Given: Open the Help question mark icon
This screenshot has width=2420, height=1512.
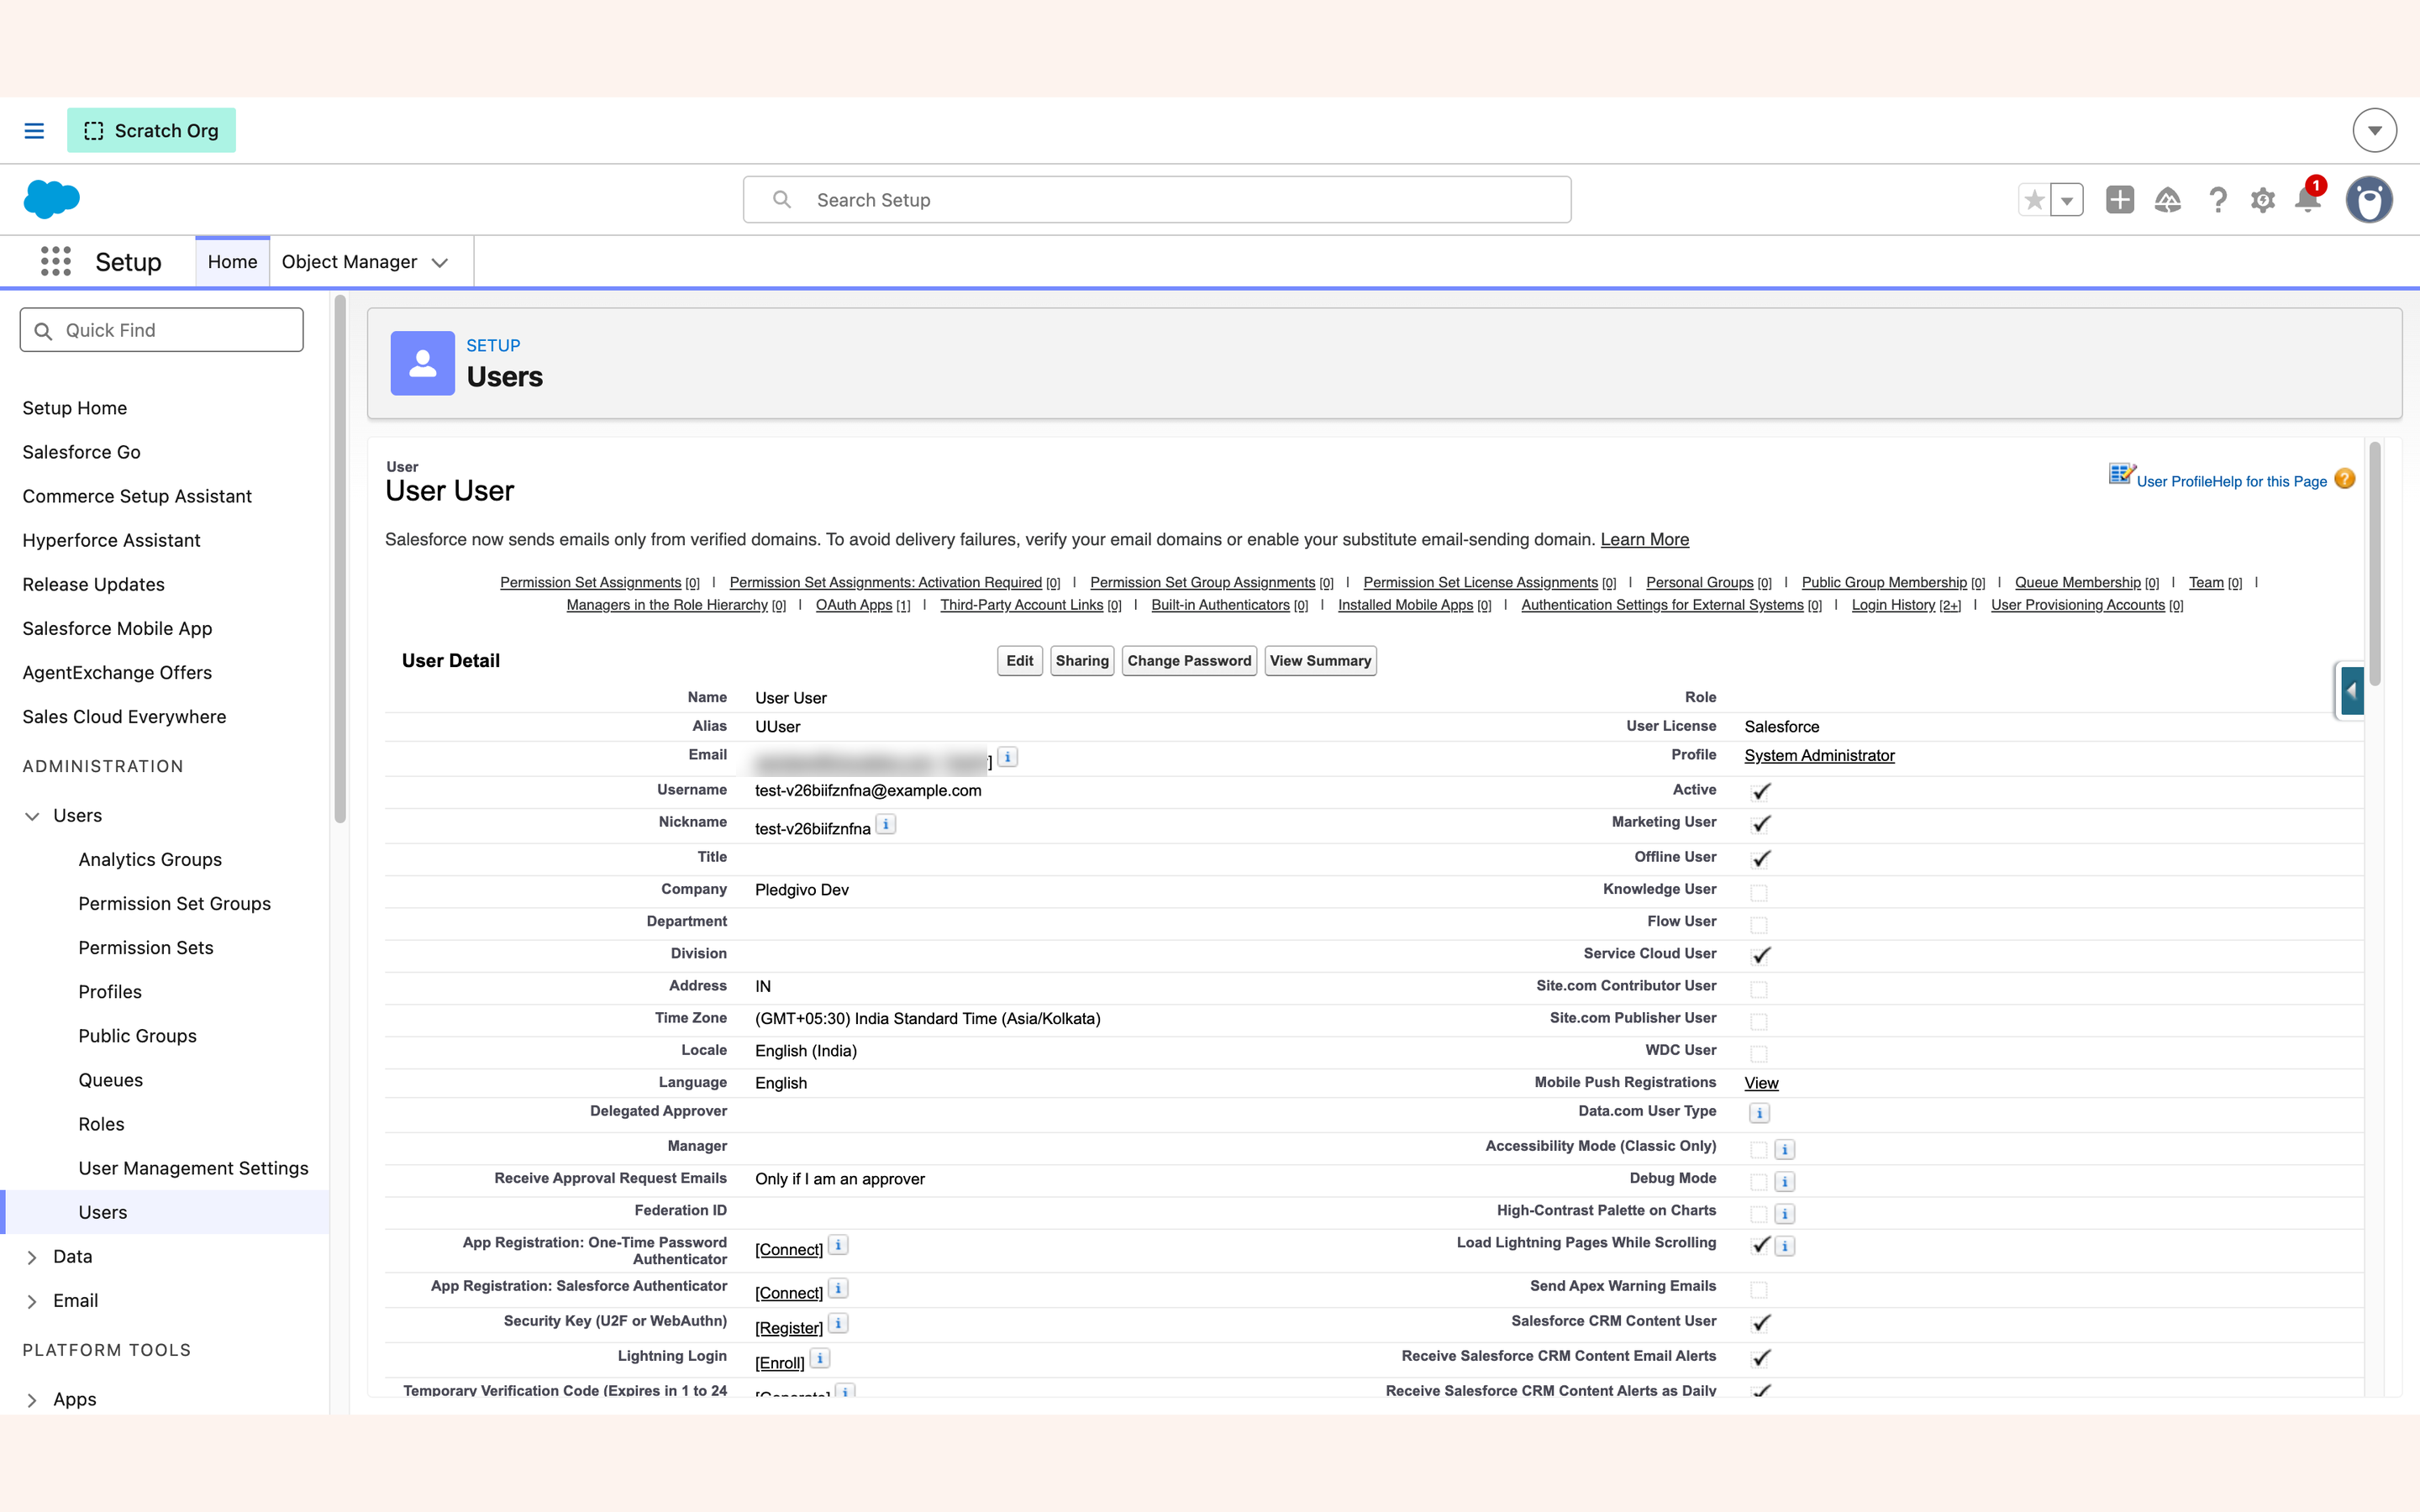Looking at the screenshot, I should pos(2217,200).
